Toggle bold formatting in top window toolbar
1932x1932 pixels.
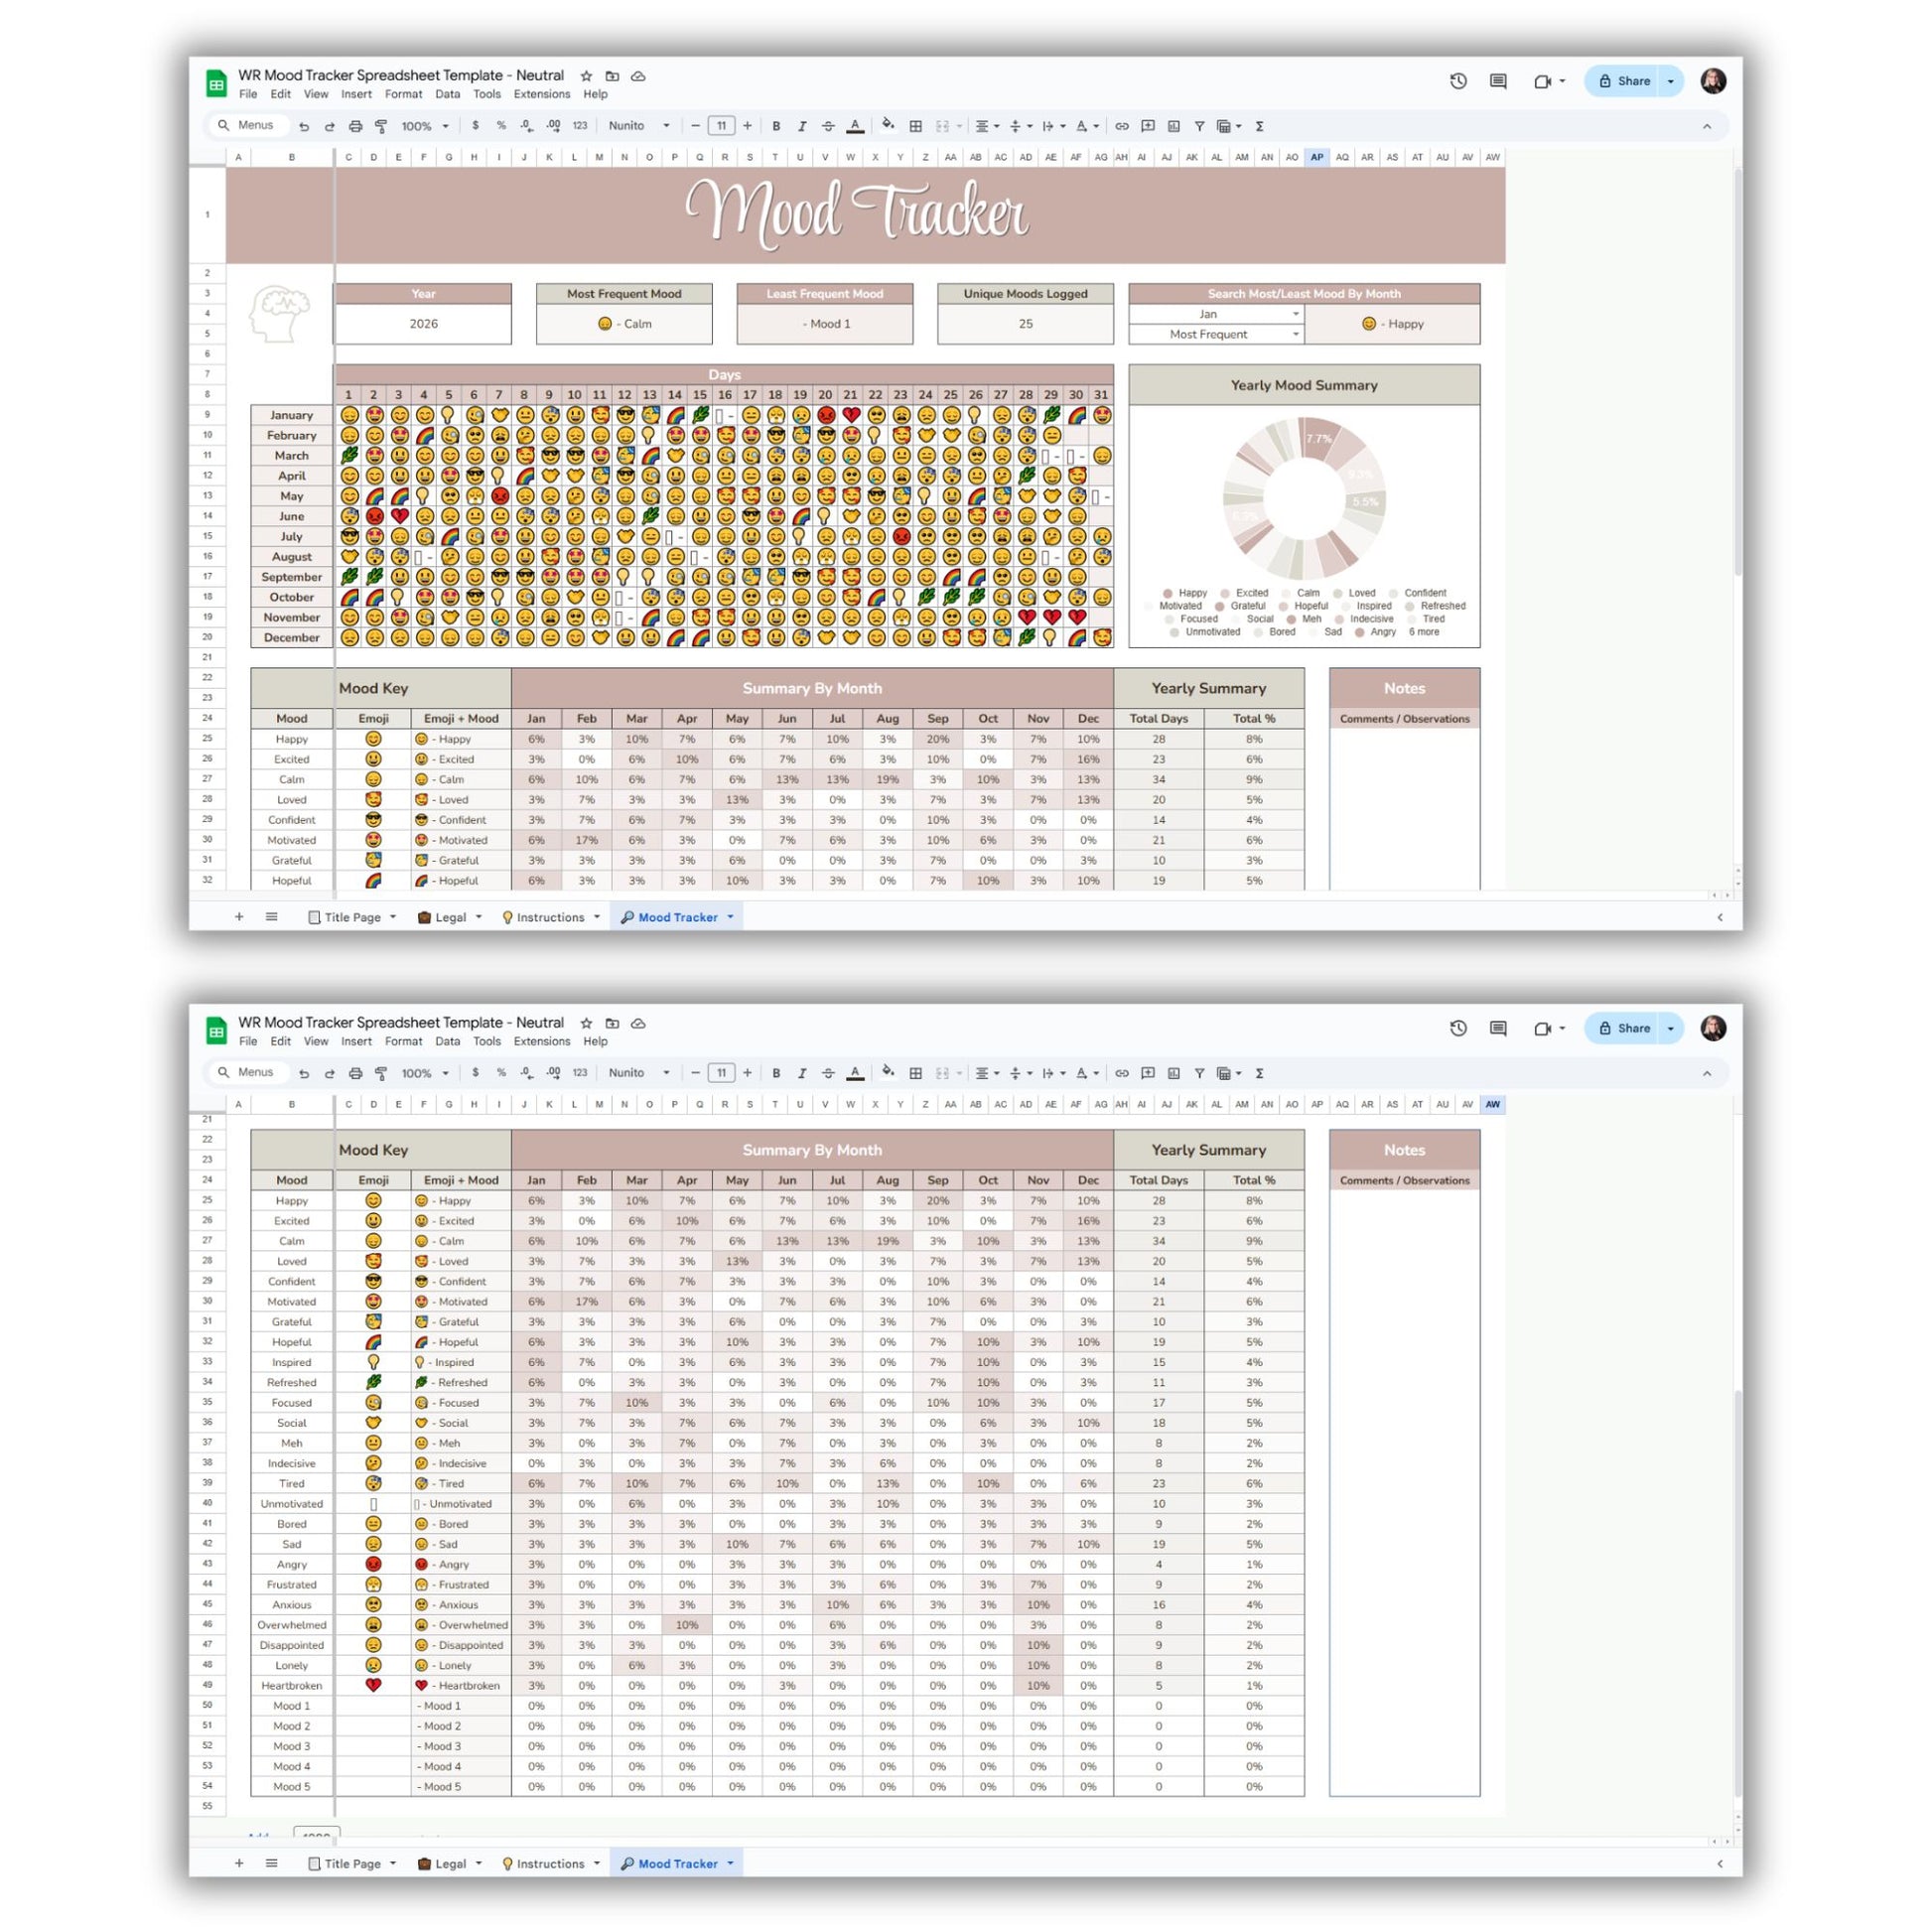tap(776, 126)
